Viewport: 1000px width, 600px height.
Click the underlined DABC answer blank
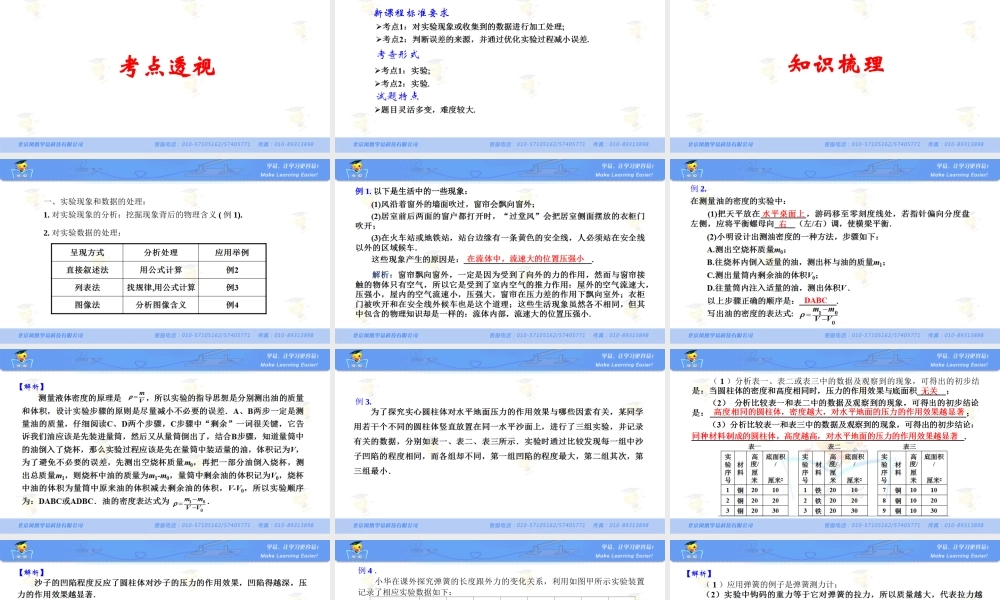point(816,302)
